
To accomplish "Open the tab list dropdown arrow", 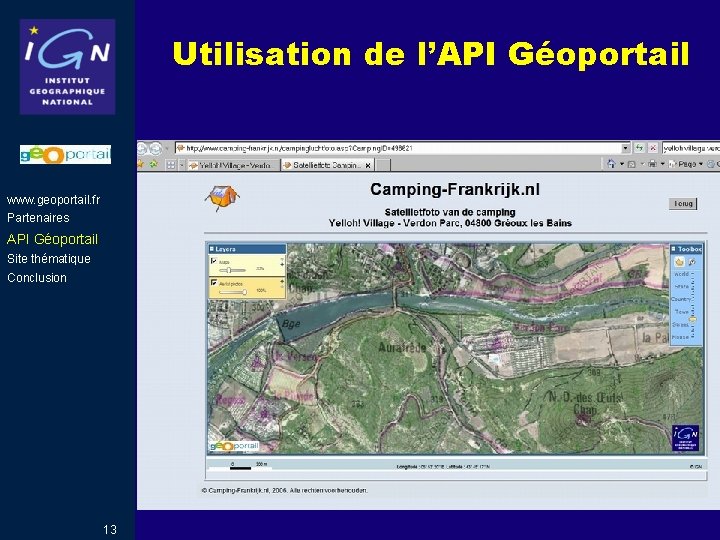I will pyautogui.click(x=182, y=165).
